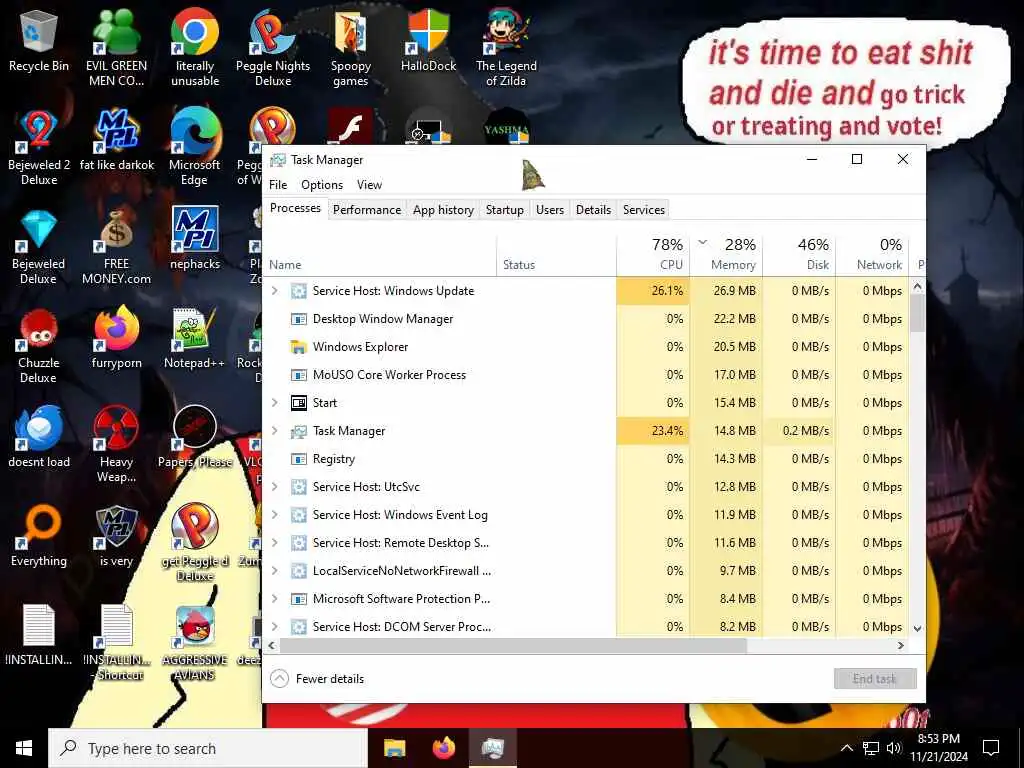Sort by Name column header
Viewport: 1024px width, 768px height.
coord(380,254)
